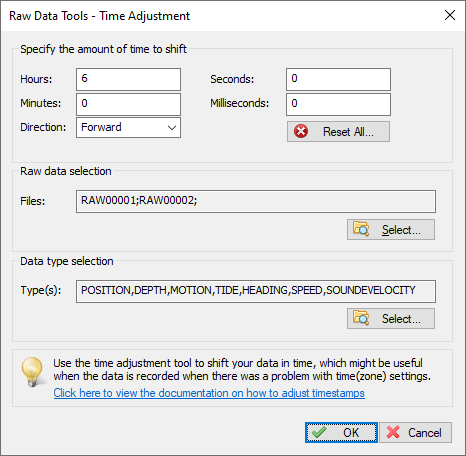
Task: Click the red X icon on Reset All
Action: tap(301, 131)
